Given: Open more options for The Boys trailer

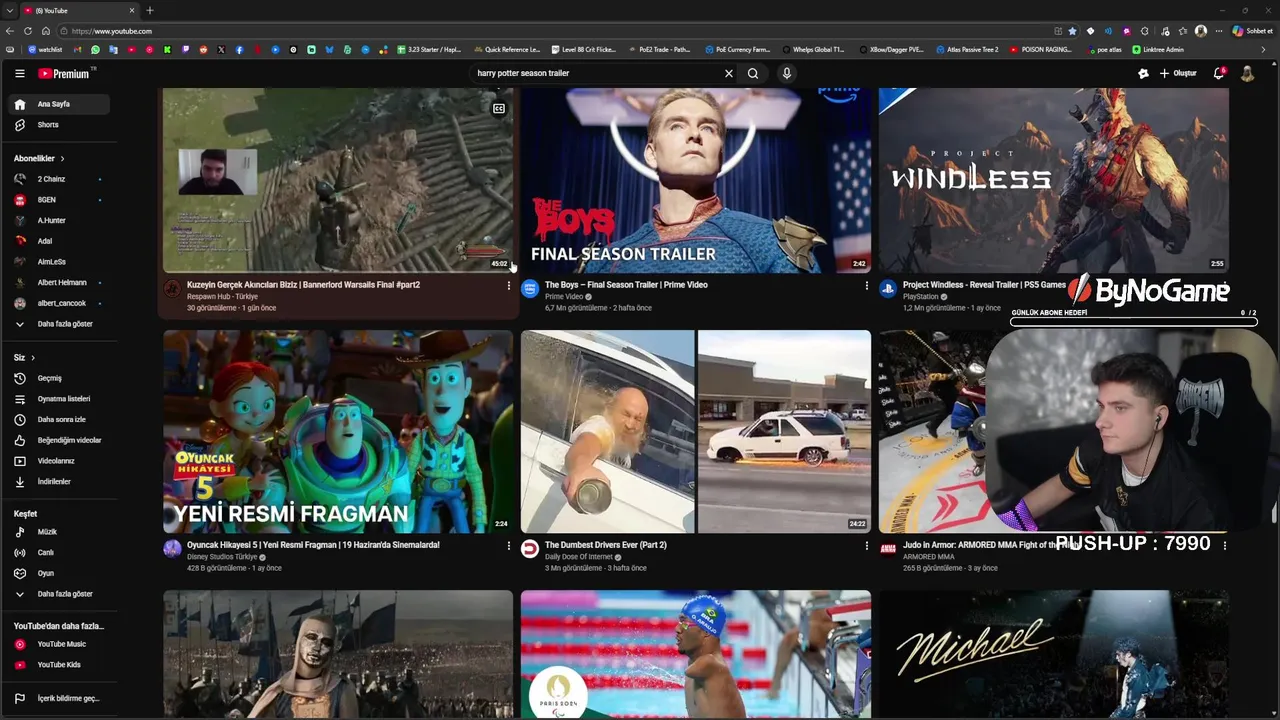Looking at the screenshot, I should [866, 286].
